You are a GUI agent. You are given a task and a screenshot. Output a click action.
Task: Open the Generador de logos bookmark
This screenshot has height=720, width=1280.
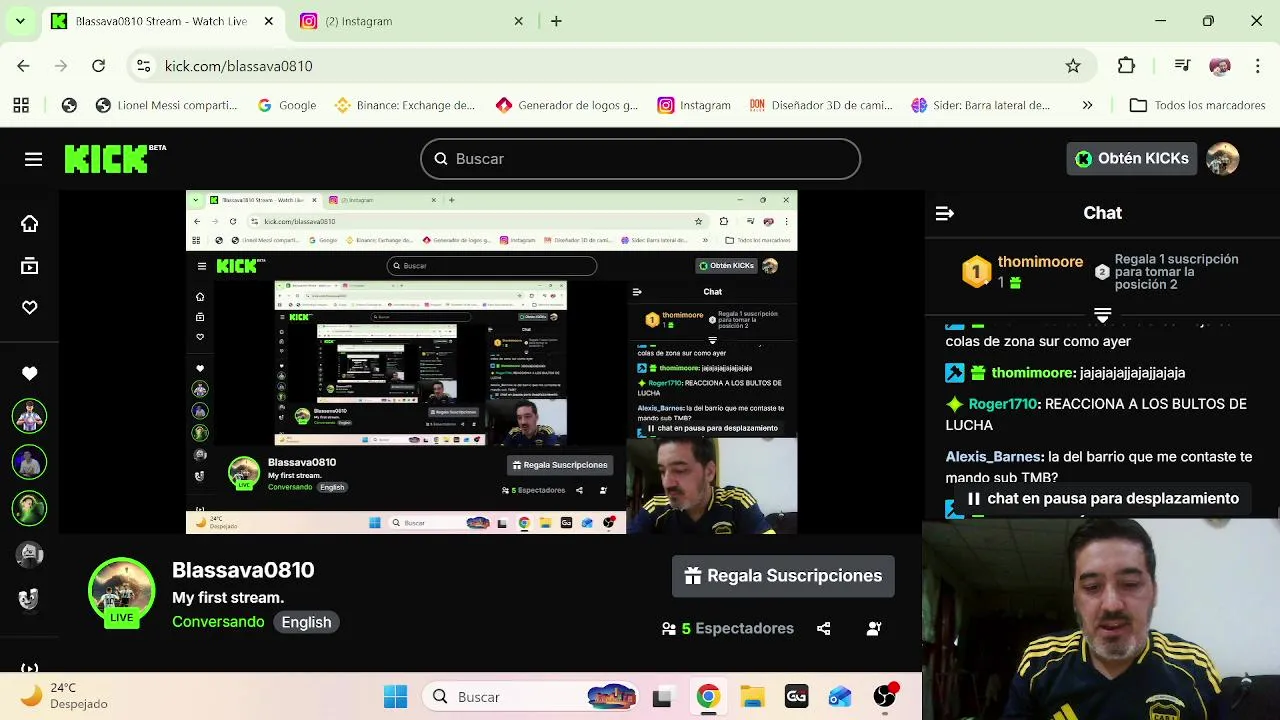tap(566, 105)
